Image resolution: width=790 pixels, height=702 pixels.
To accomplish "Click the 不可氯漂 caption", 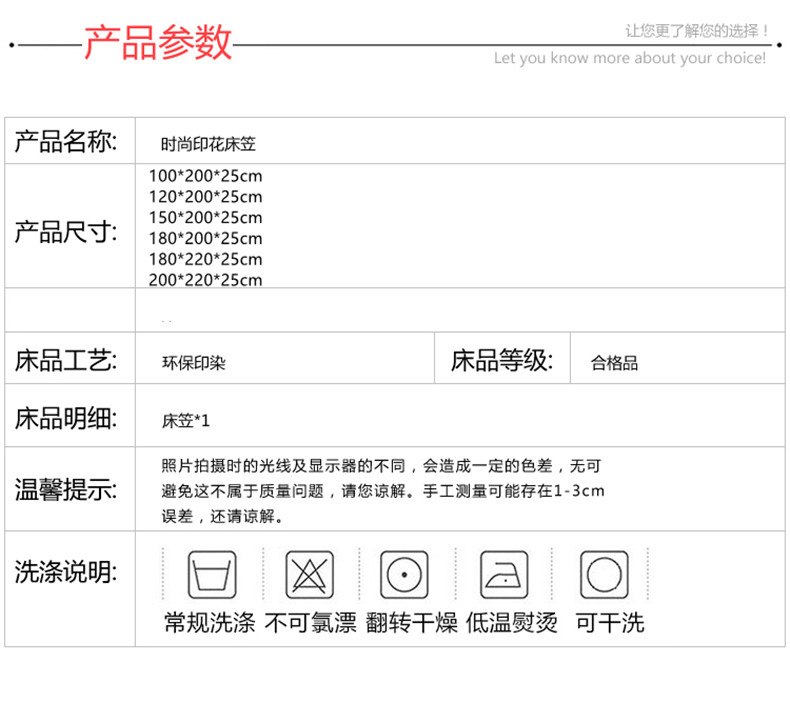I will [310, 623].
